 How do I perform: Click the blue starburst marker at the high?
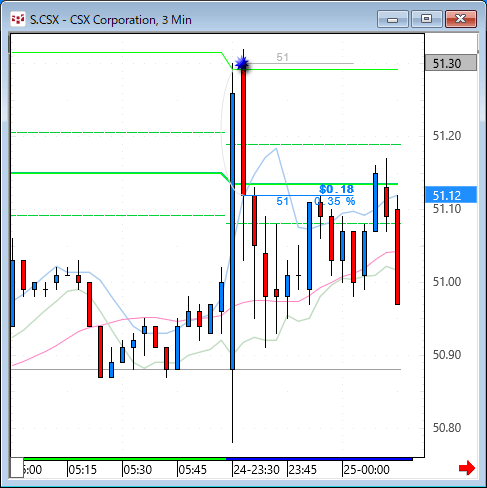242,63
